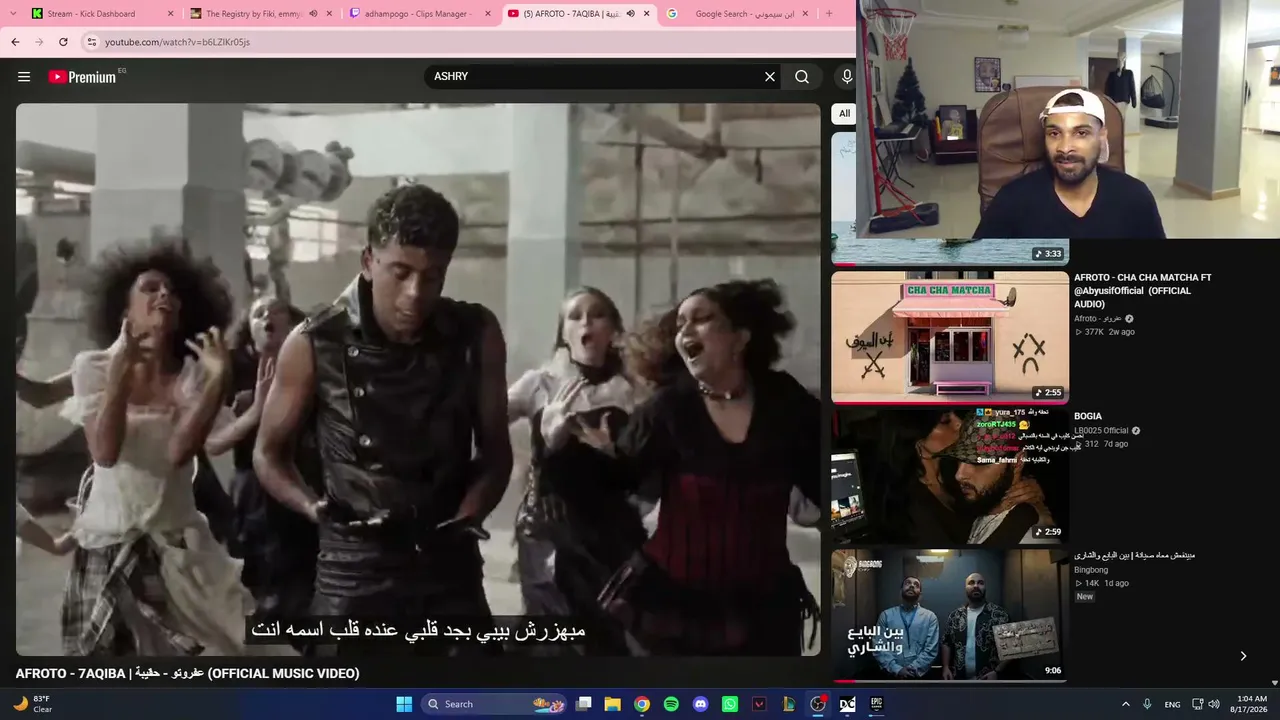Viewport: 1280px width, 720px height.
Task: Click the AFROTO - 7AQIBA video title
Action: (187, 674)
